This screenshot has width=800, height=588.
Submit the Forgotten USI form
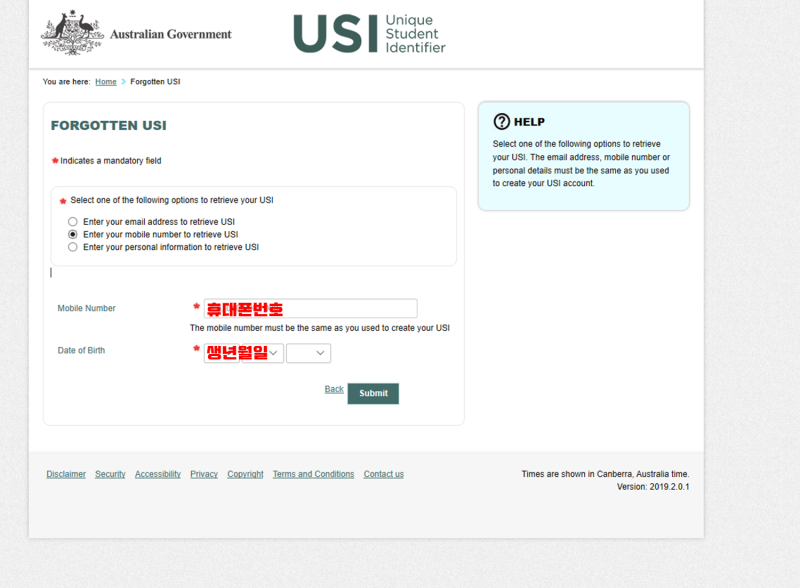tap(373, 394)
